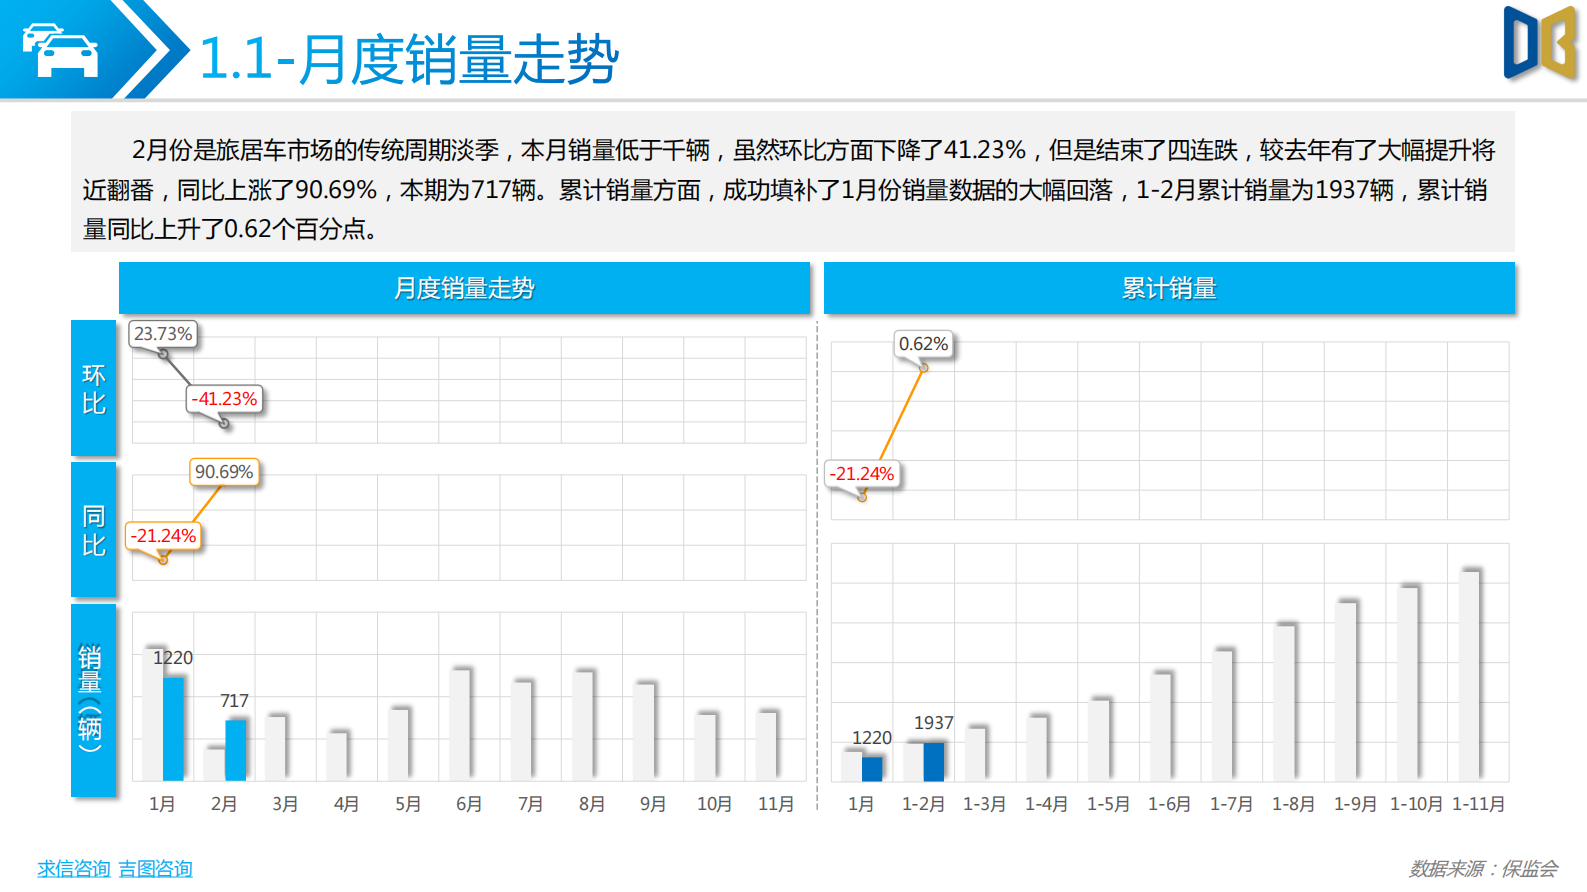Click the summary paragraph text box
1587x892 pixels.
tap(793, 182)
